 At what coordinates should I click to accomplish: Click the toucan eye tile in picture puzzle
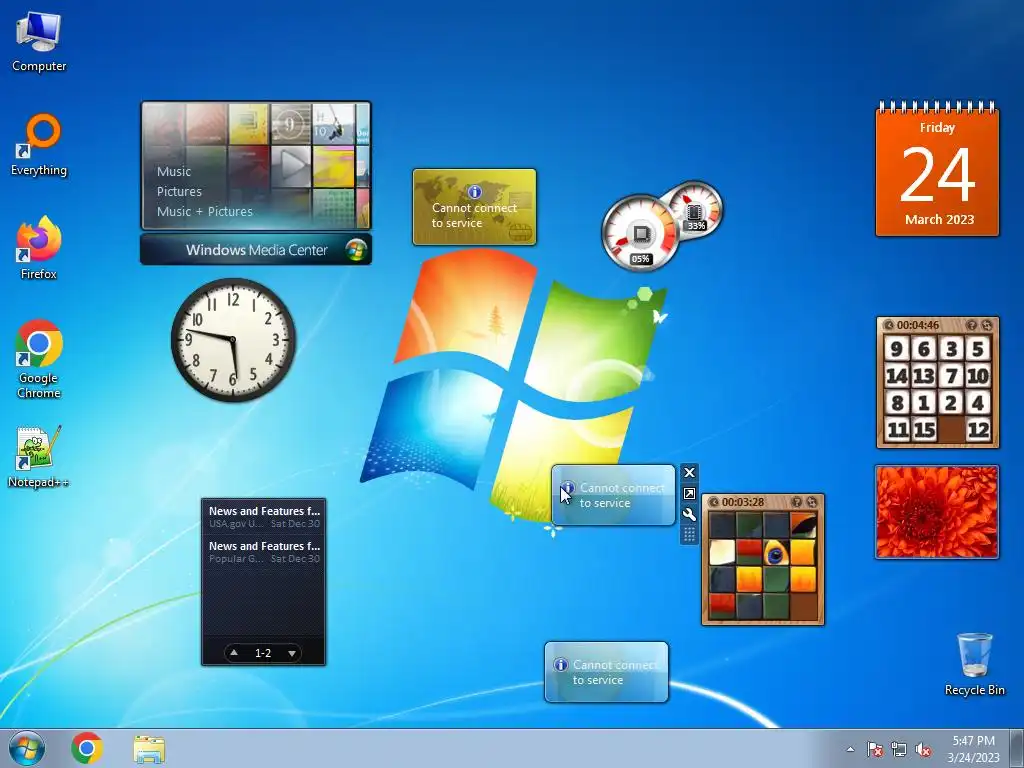point(775,553)
